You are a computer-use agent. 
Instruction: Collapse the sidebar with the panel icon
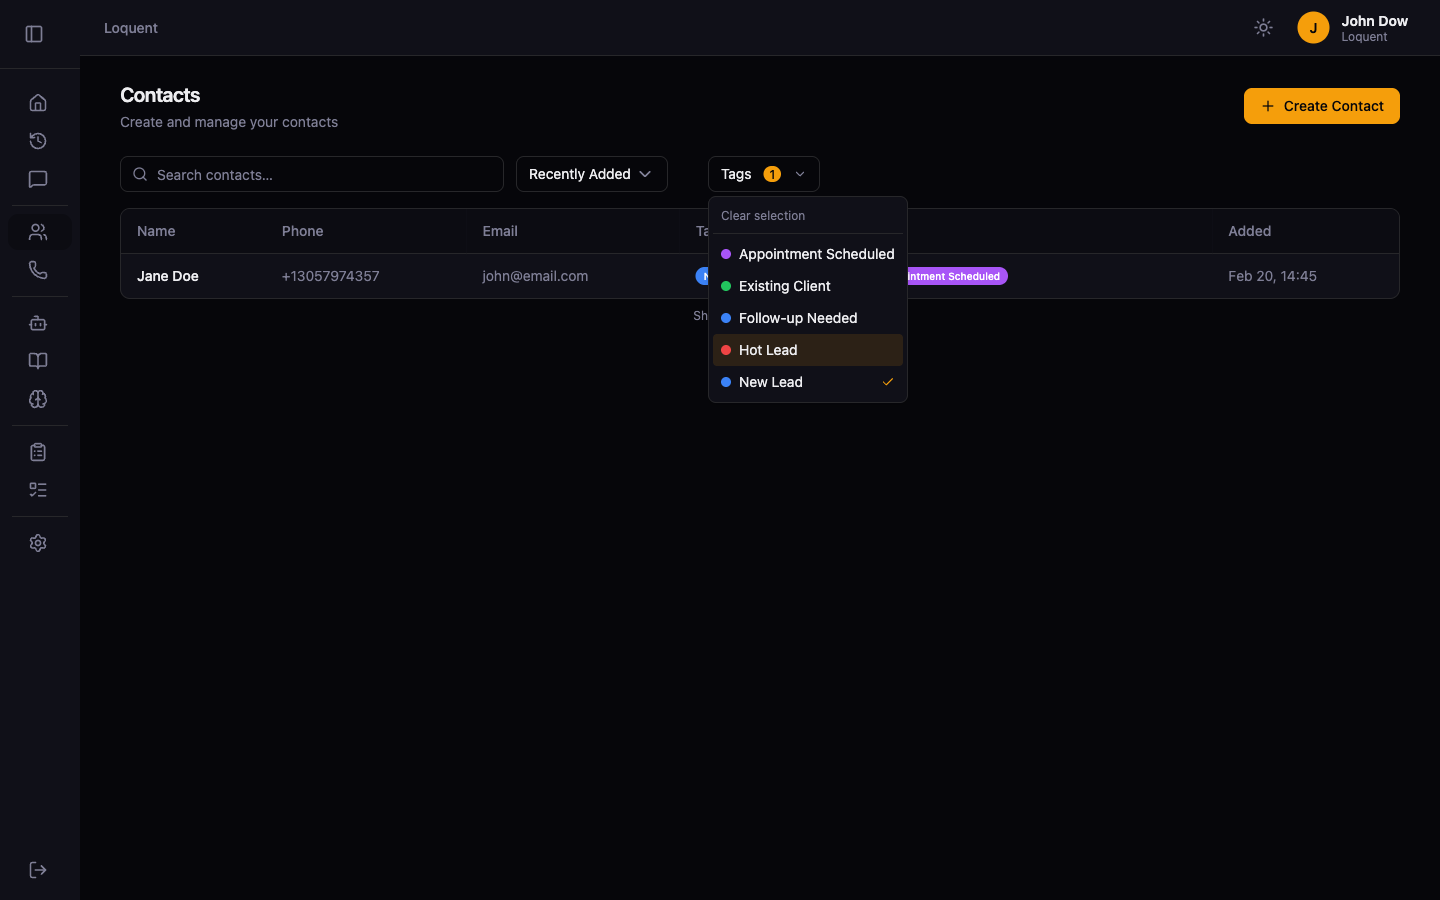click(x=33, y=33)
